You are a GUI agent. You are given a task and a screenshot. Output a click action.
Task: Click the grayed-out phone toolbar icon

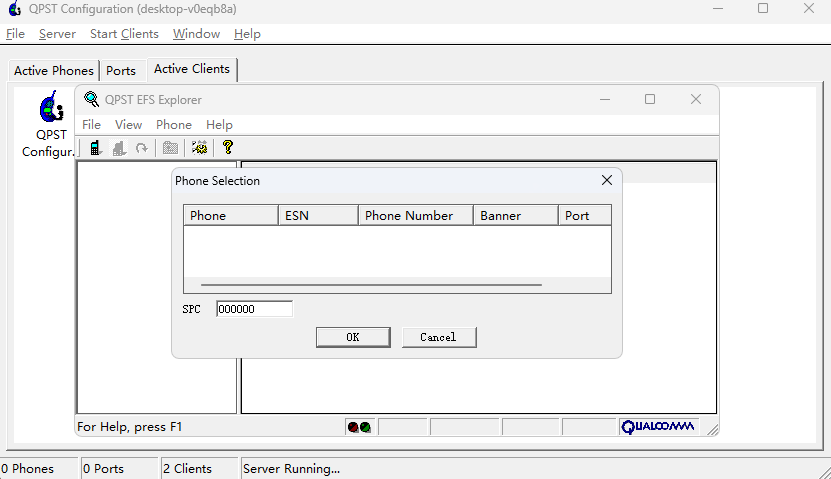[x=119, y=148]
